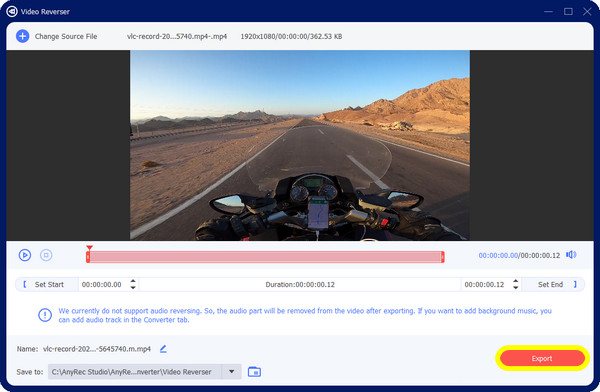Increase start time with the up stepper arrow
600x392 pixels.
133,281
